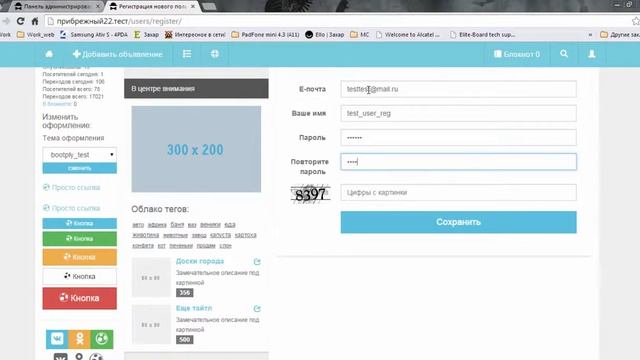
Task: Select the капуста tag
Action: [220, 235]
